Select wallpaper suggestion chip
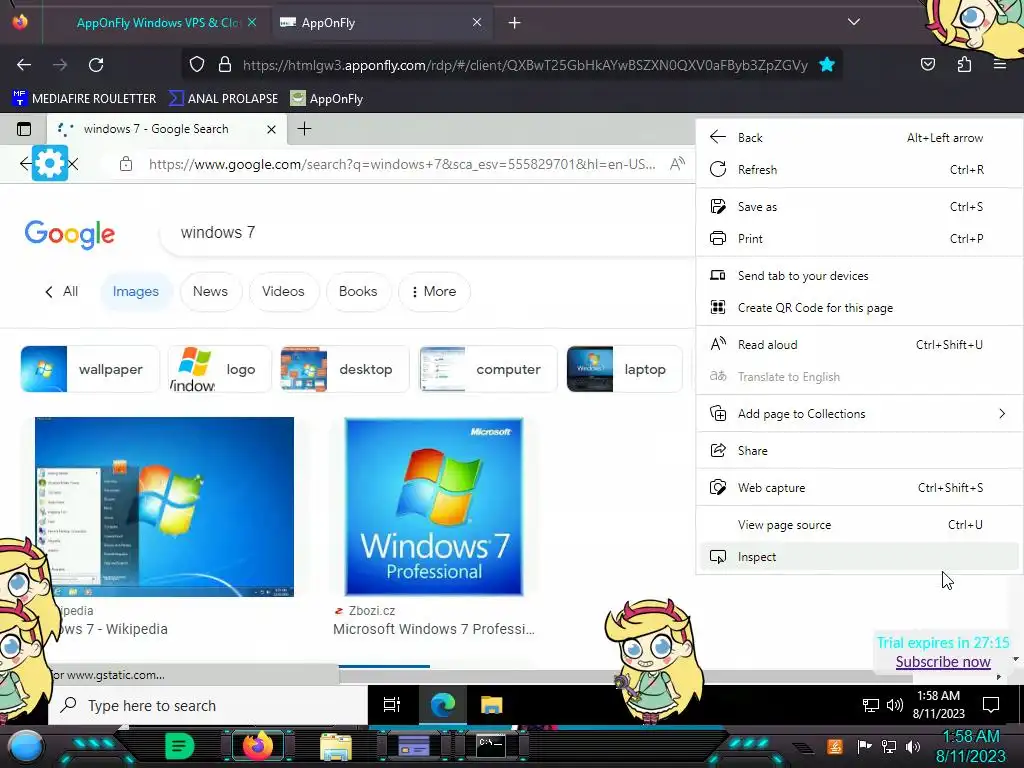 pos(90,369)
